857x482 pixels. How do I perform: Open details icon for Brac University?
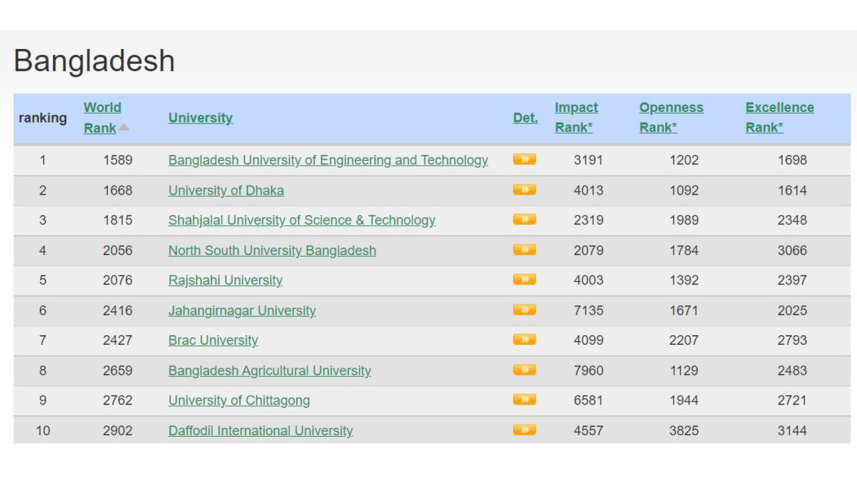click(524, 340)
